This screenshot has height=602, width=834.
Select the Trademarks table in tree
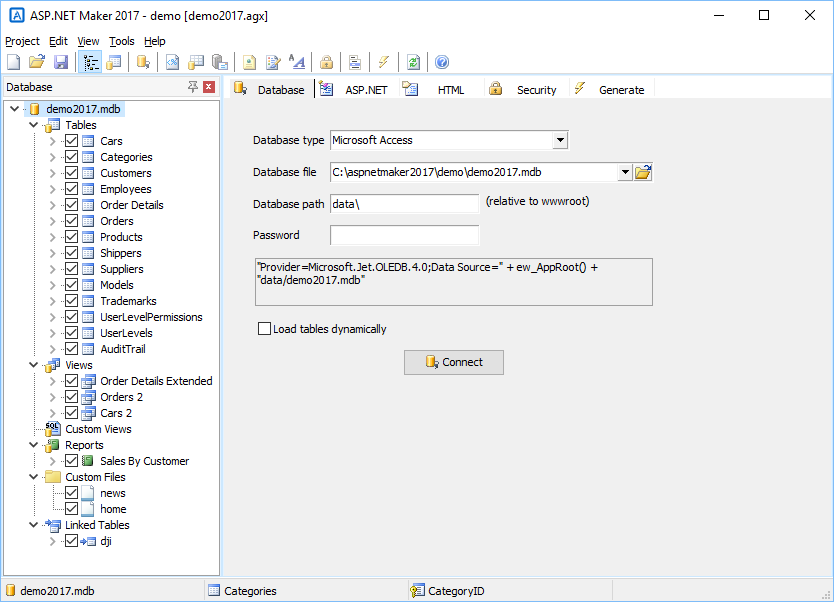(x=128, y=301)
